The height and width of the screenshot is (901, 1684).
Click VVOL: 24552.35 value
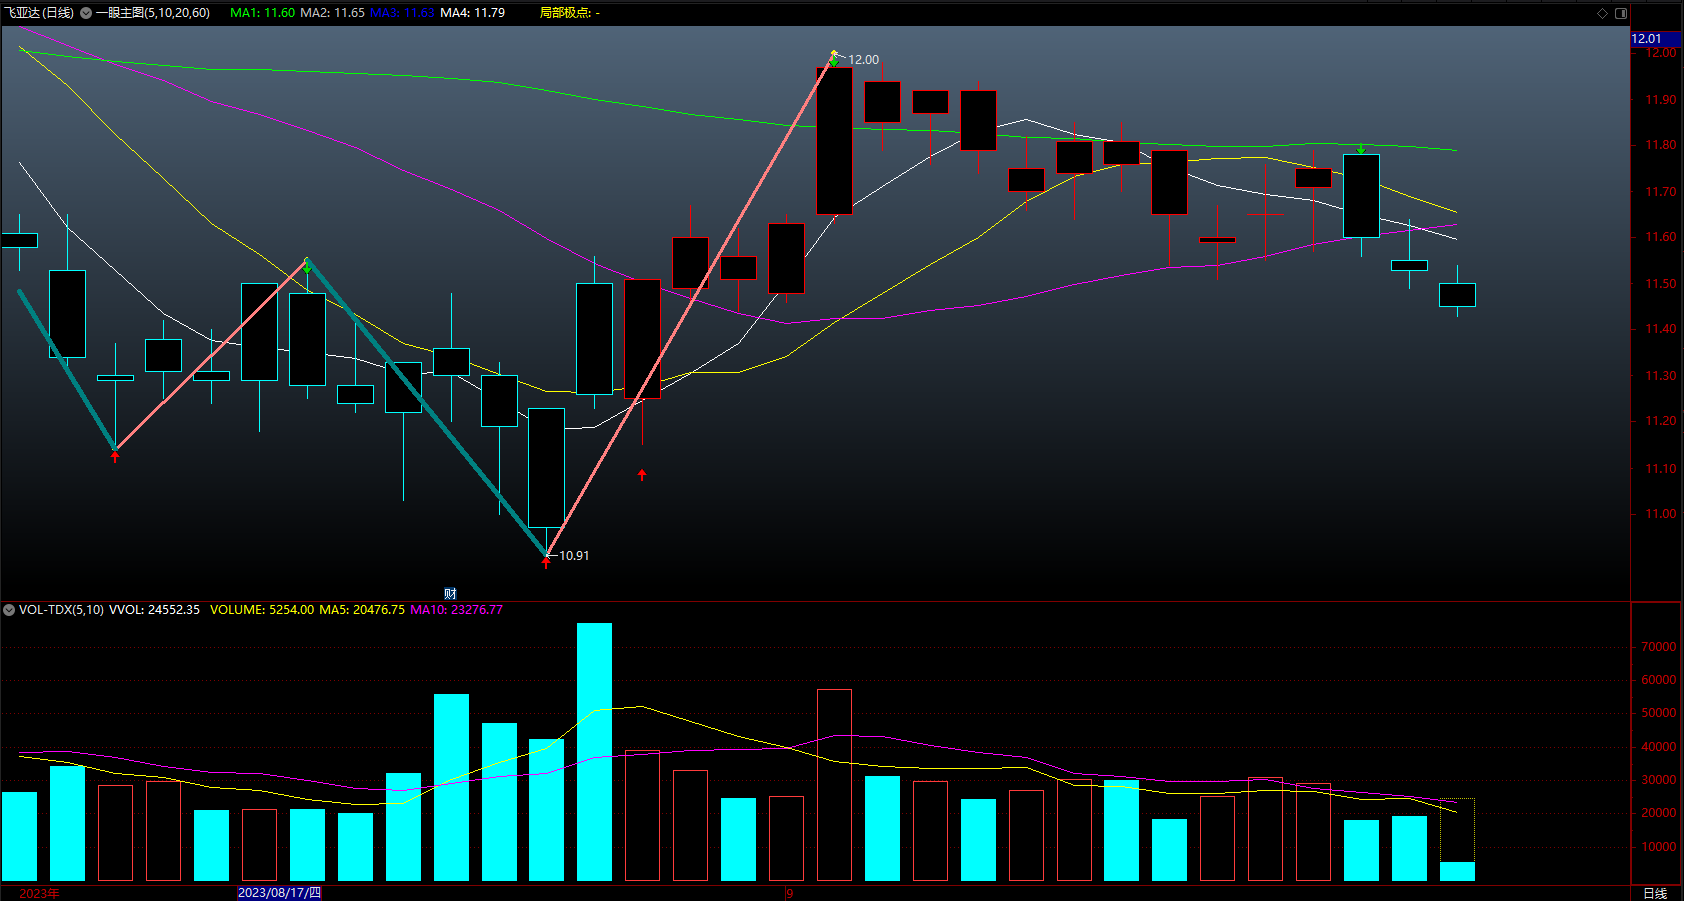pyautogui.click(x=154, y=609)
